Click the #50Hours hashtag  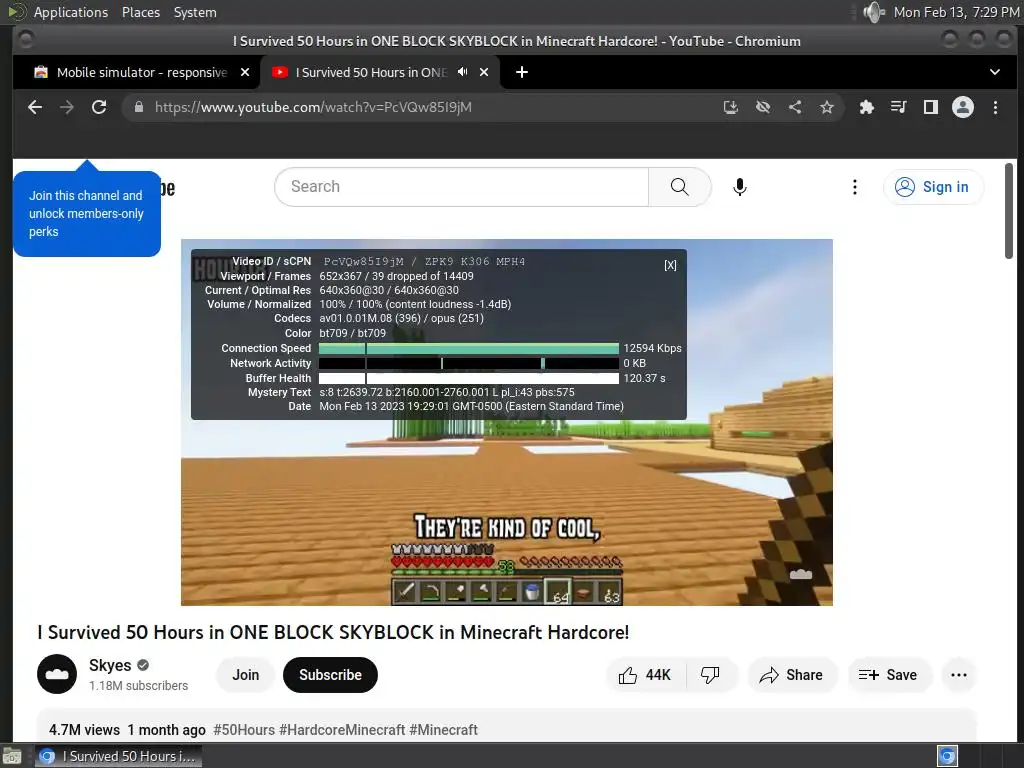(244, 729)
